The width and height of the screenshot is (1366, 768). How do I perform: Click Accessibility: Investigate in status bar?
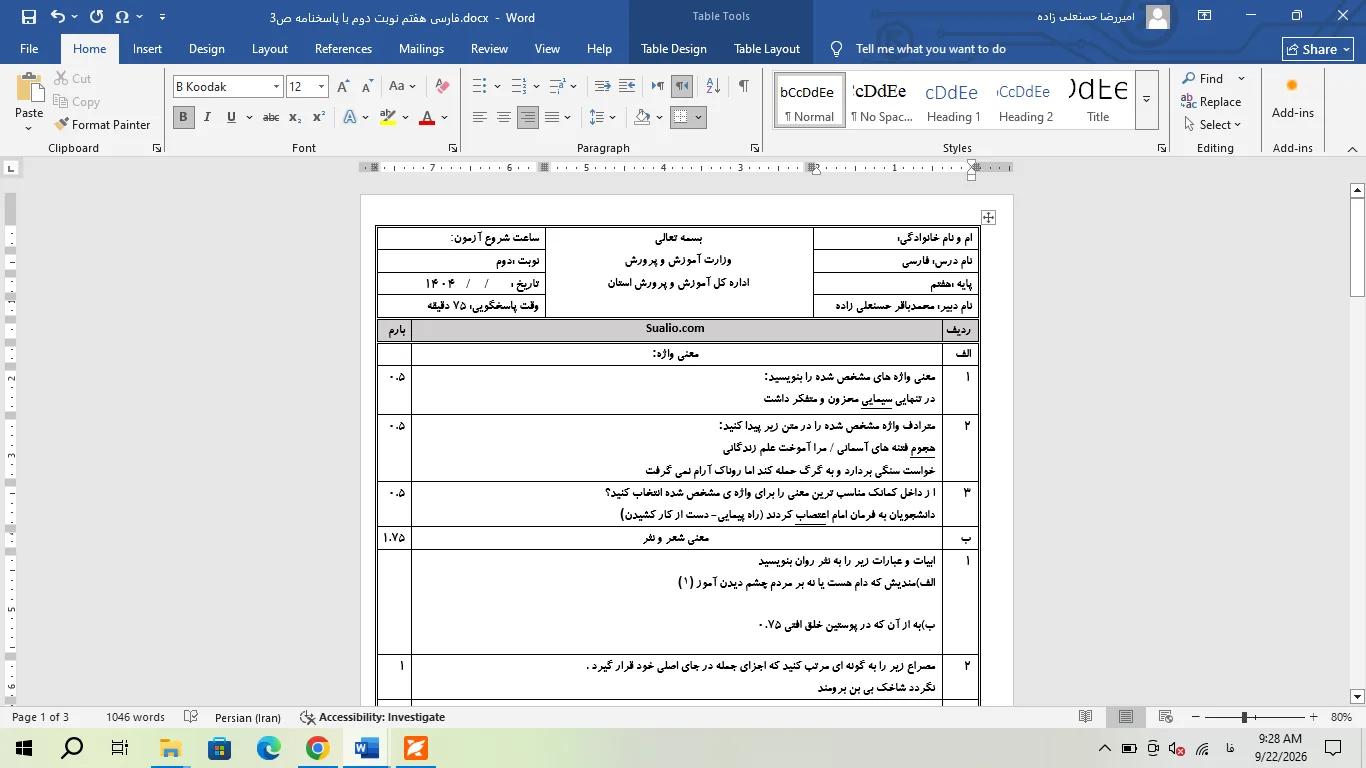(x=373, y=717)
